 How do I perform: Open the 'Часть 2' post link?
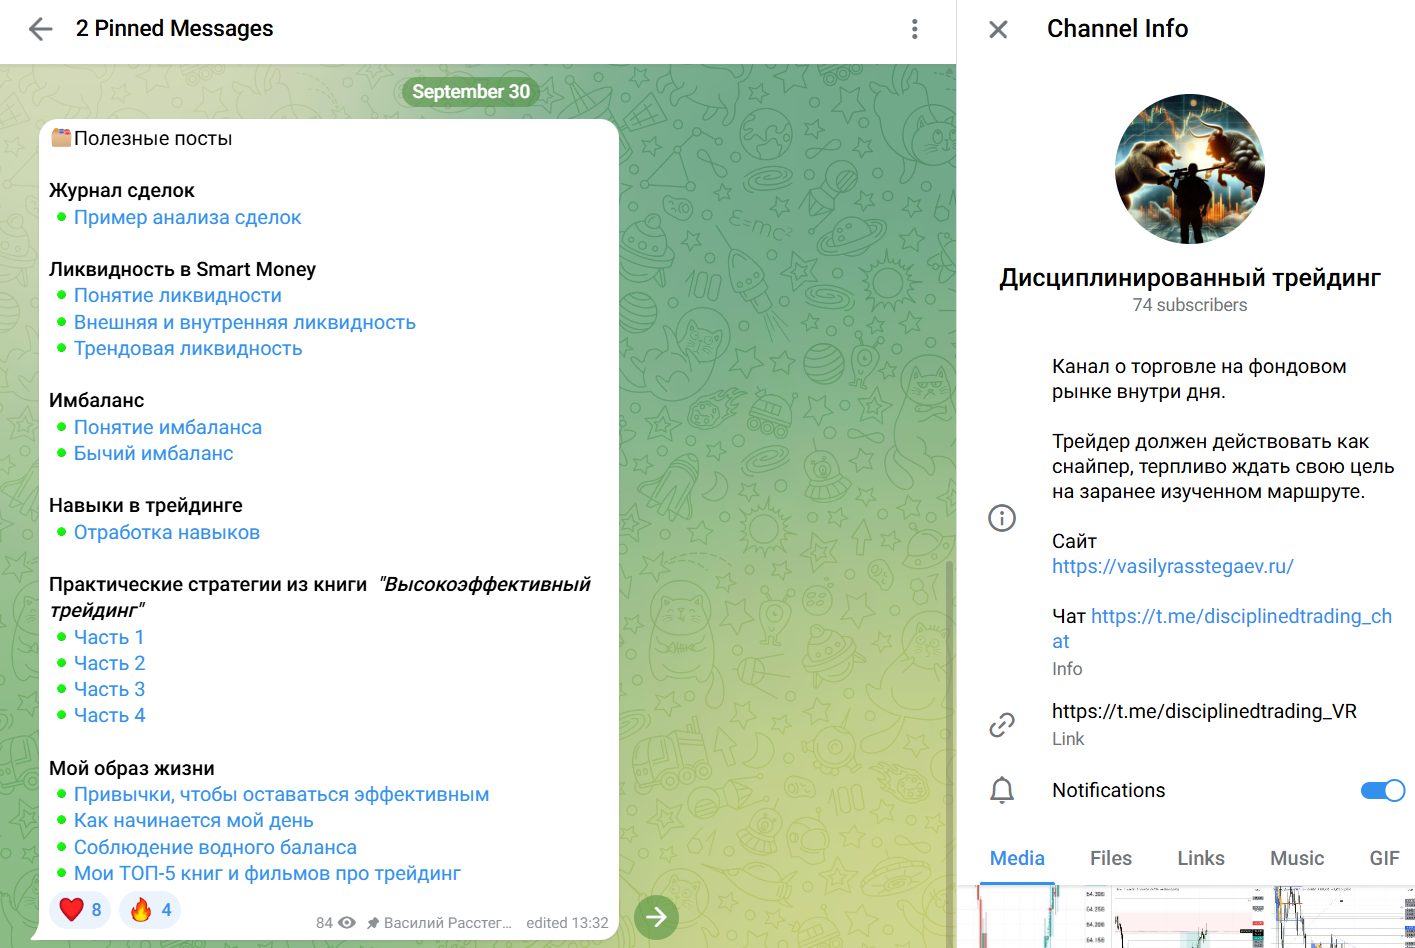pos(109,662)
